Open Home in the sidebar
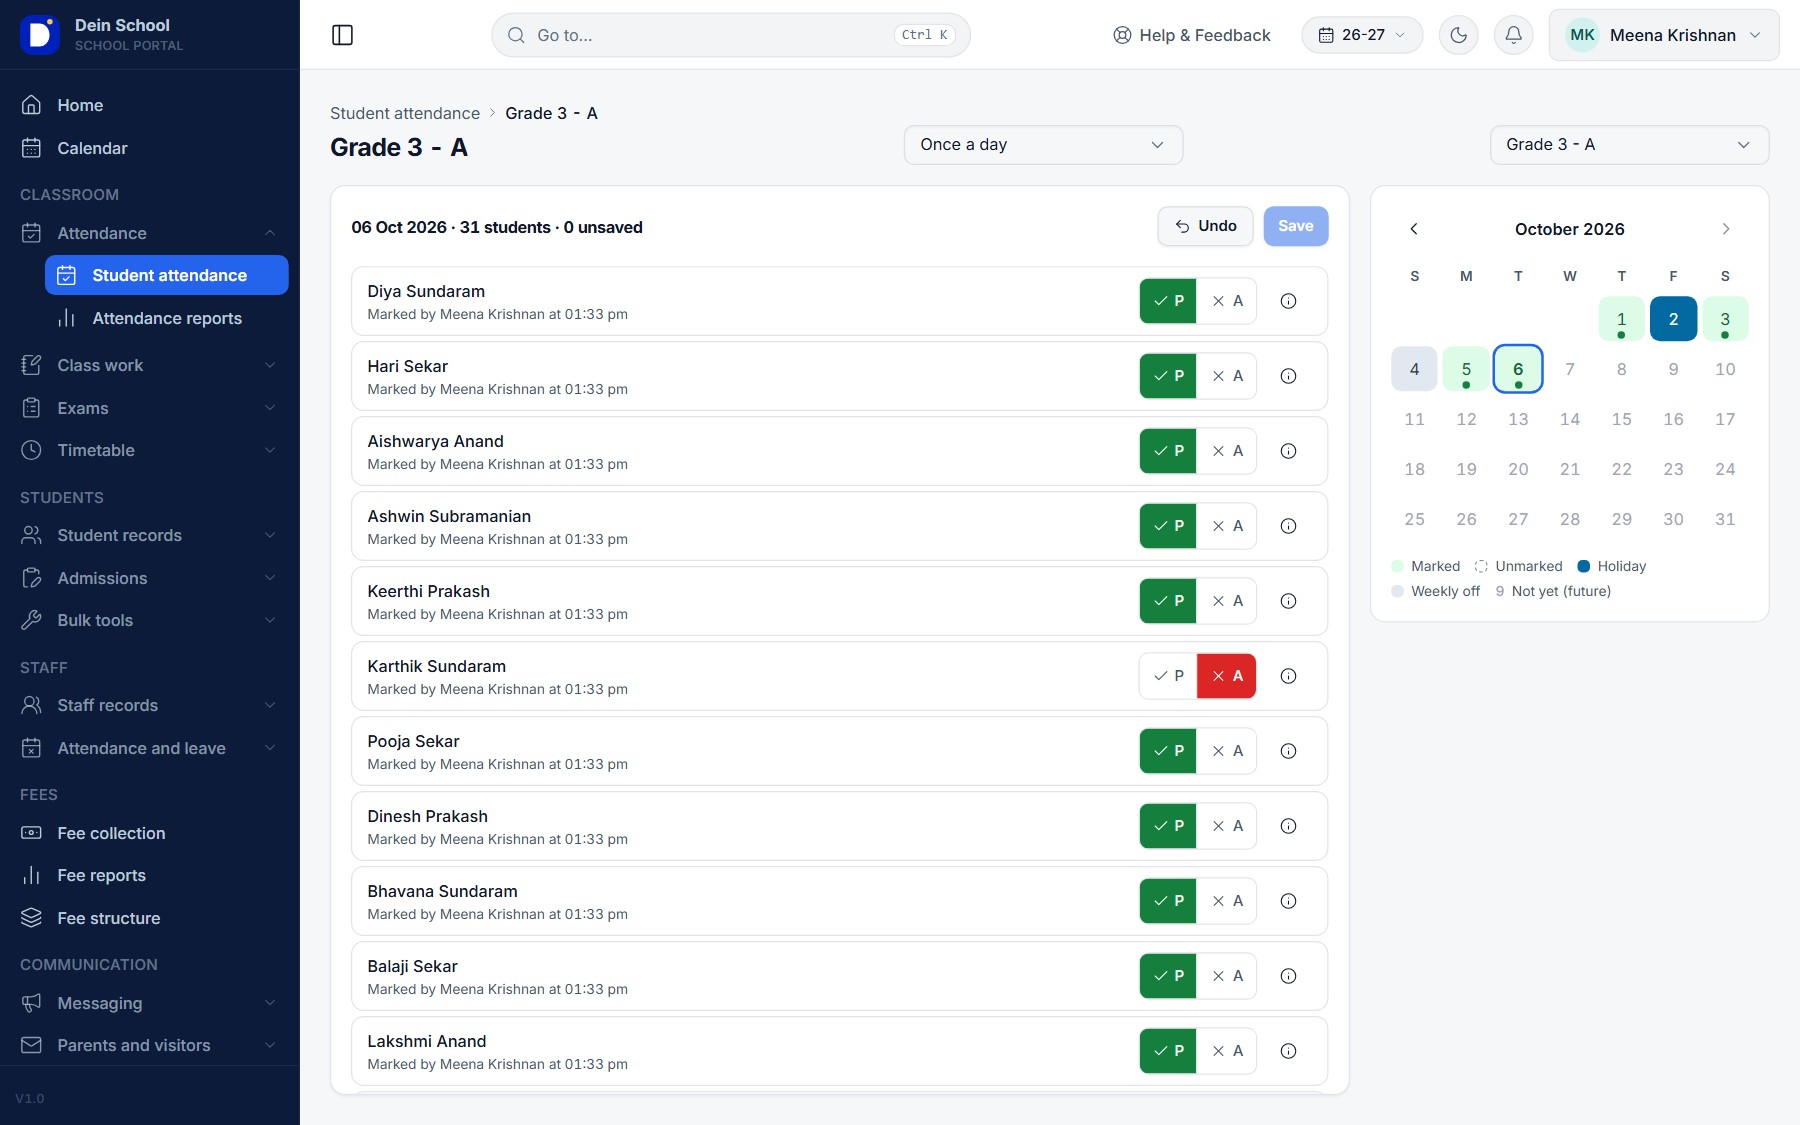Viewport: 1800px width, 1125px height. coord(150,105)
